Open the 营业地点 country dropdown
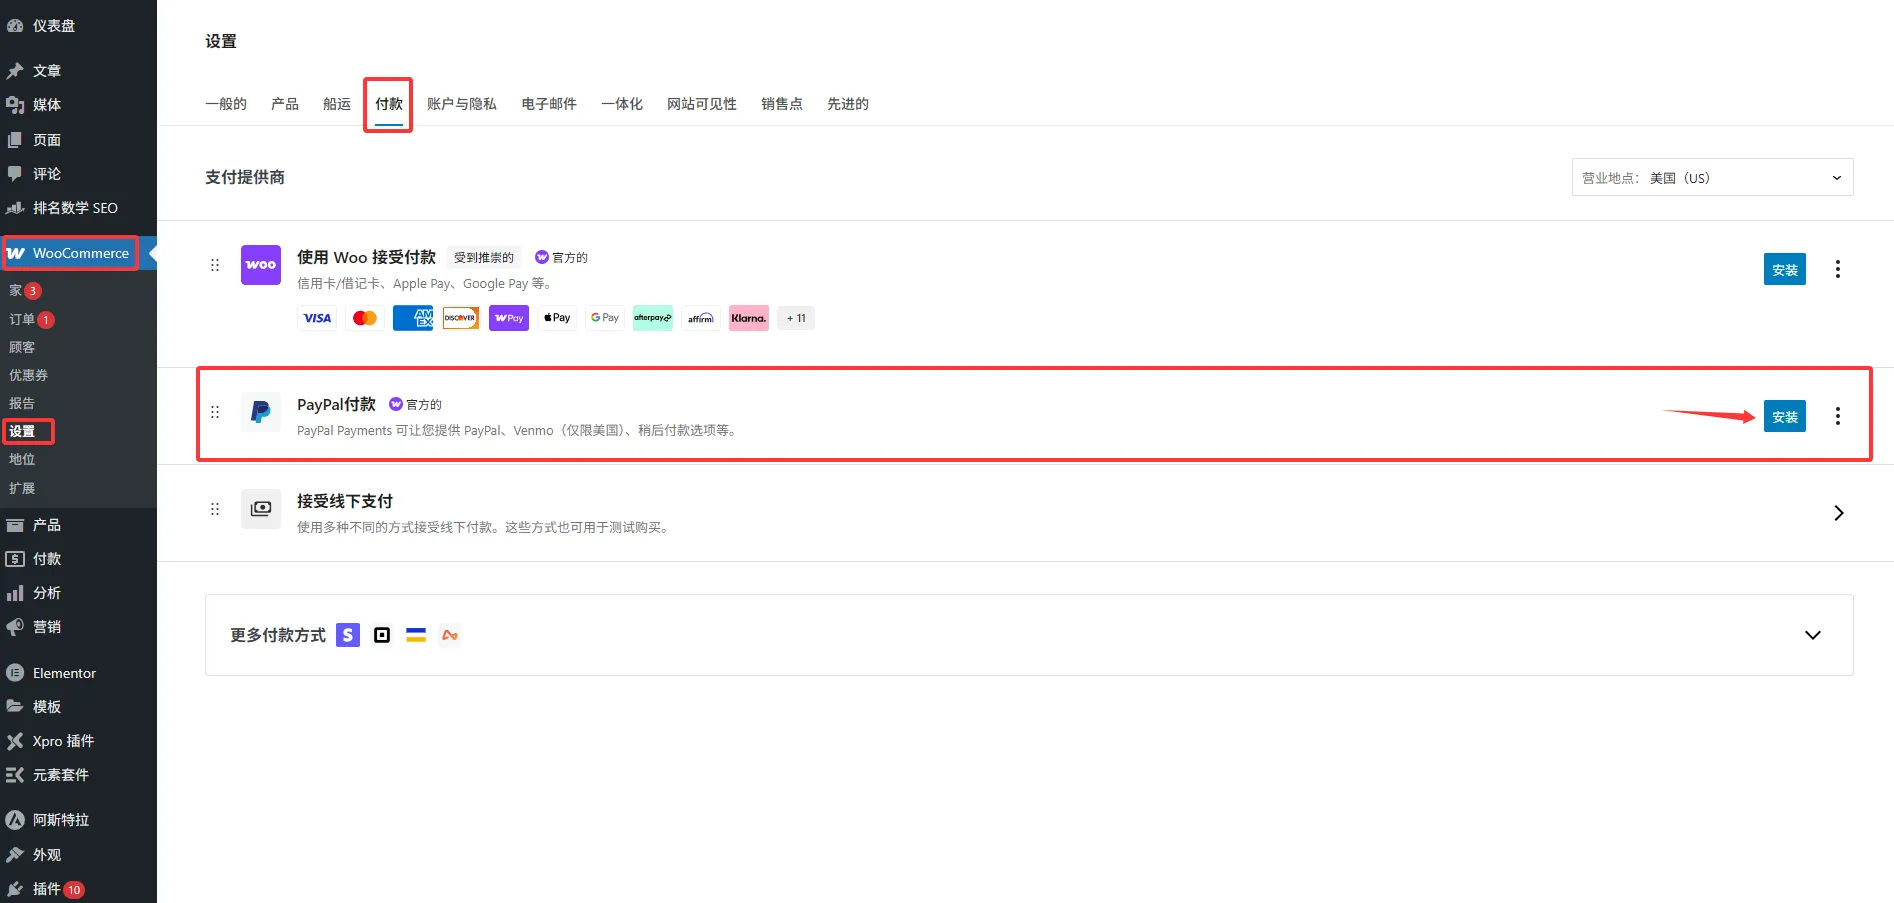The height and width of the screenshot is (903, 1894). pyautogui.click(x=1711, y=178)
